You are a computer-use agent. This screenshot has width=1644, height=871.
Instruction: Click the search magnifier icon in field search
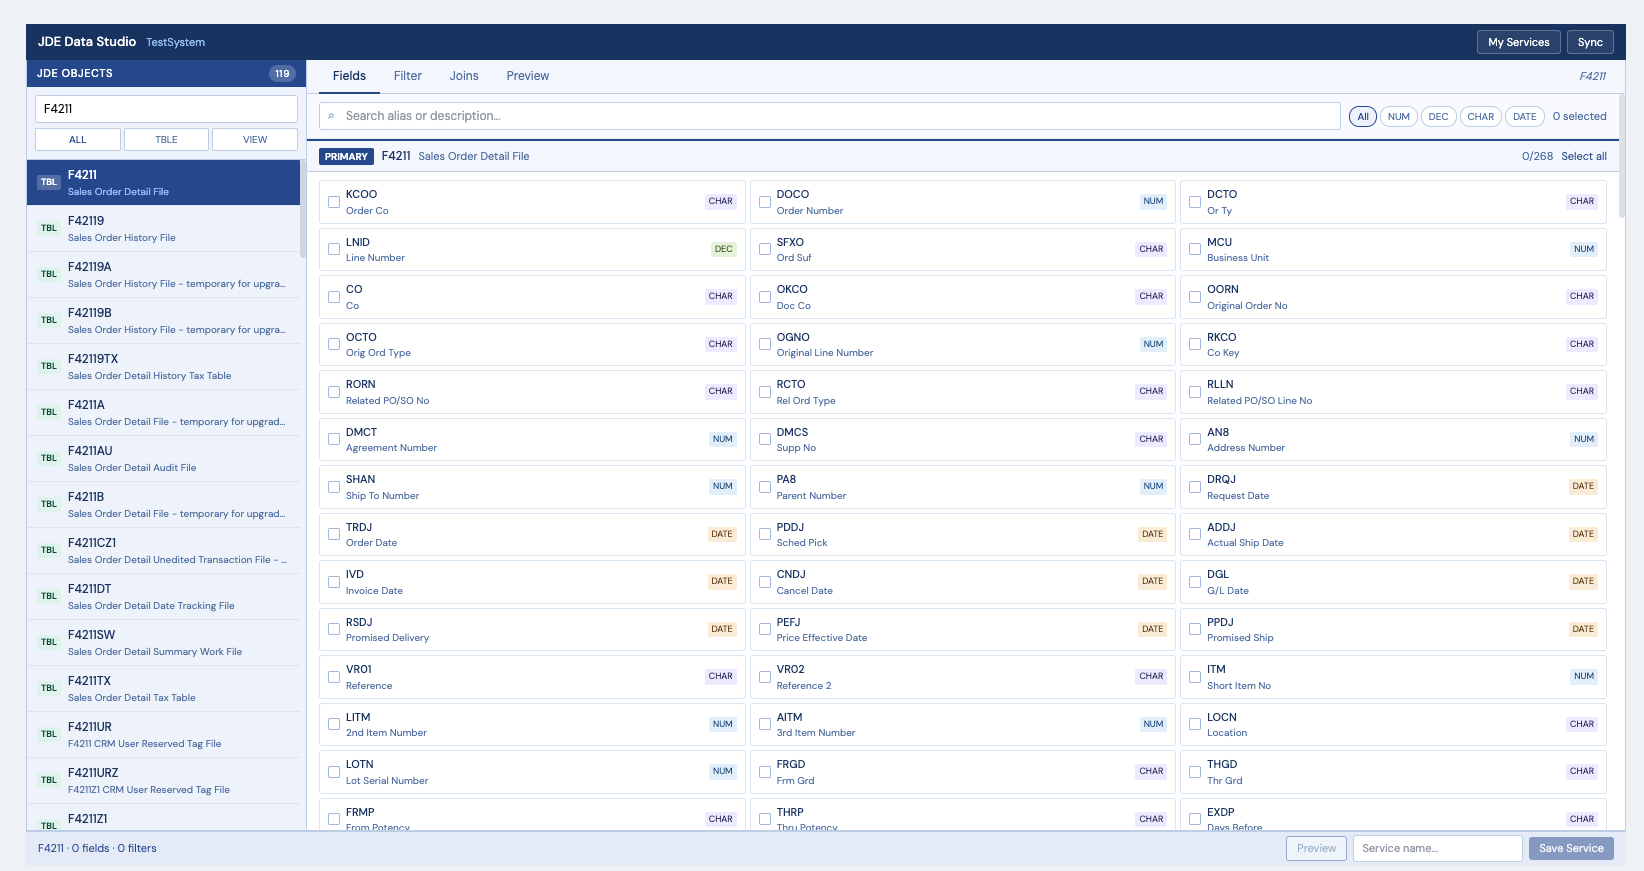click(x=331, y=116)
